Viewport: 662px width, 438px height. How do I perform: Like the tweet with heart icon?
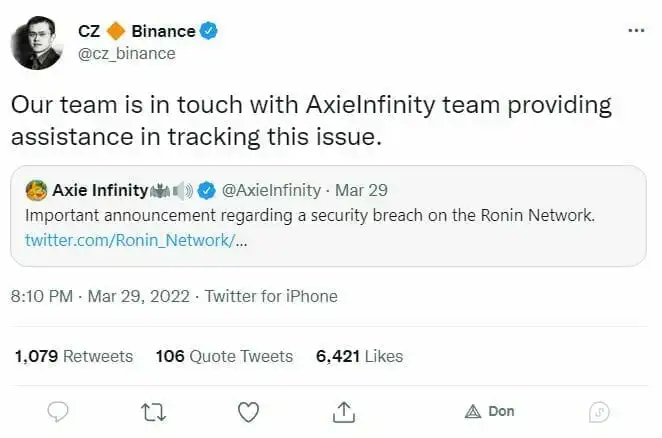point(248,411)
